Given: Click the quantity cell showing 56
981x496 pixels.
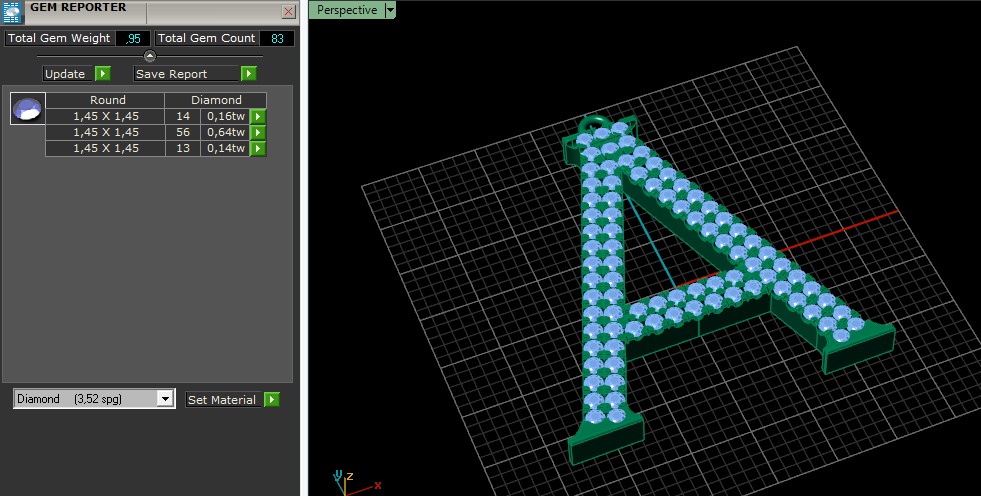Looking at the screenshot, I should (x=183, y=133).
